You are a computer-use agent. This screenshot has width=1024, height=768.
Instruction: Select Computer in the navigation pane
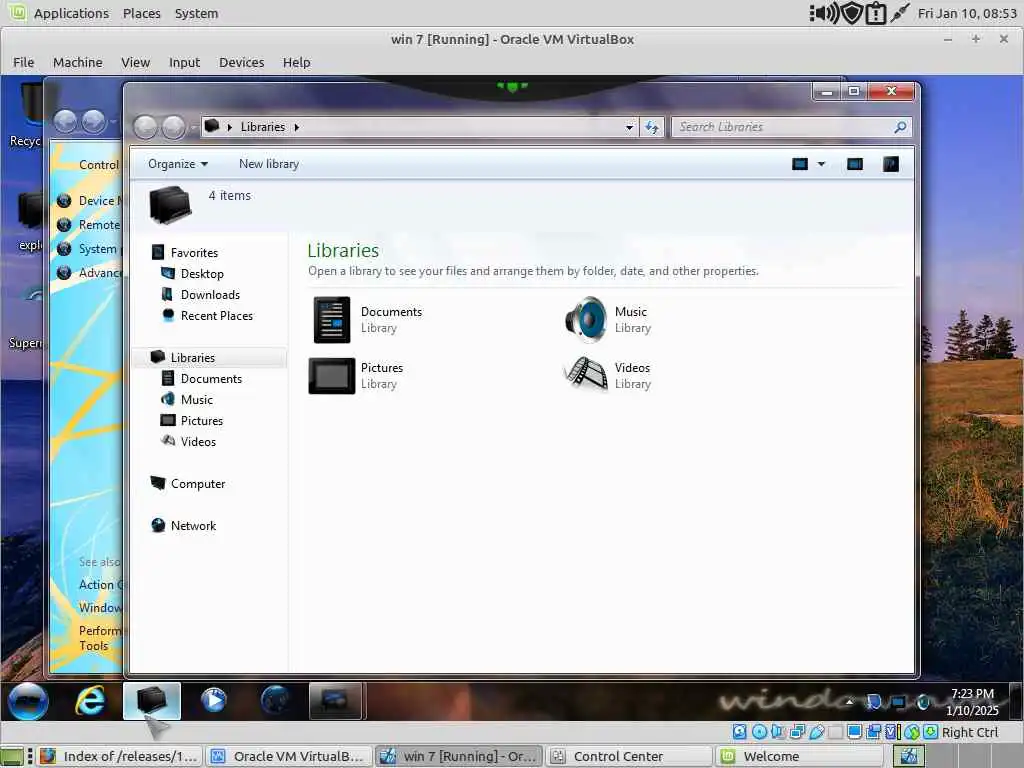[x=198, y=484]
